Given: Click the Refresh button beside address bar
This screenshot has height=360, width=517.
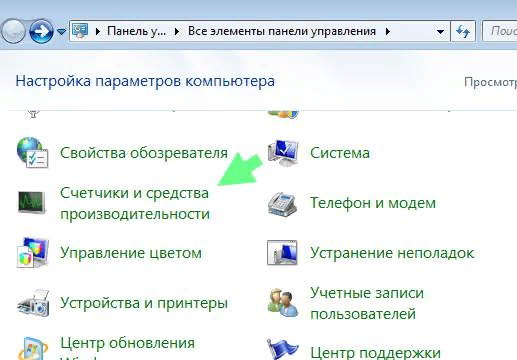Looking at the screenshot, I should (x=463, y=32).
